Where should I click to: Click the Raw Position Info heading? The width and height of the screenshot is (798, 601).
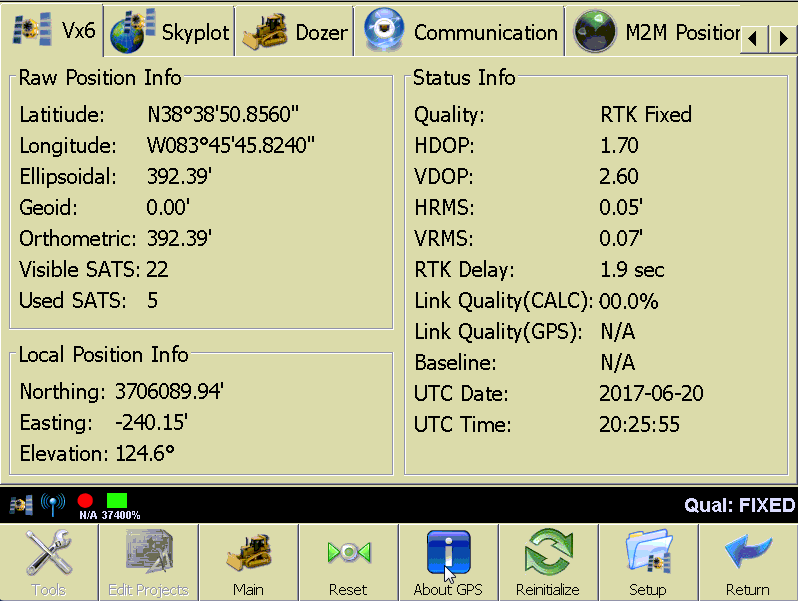(100, 78)
